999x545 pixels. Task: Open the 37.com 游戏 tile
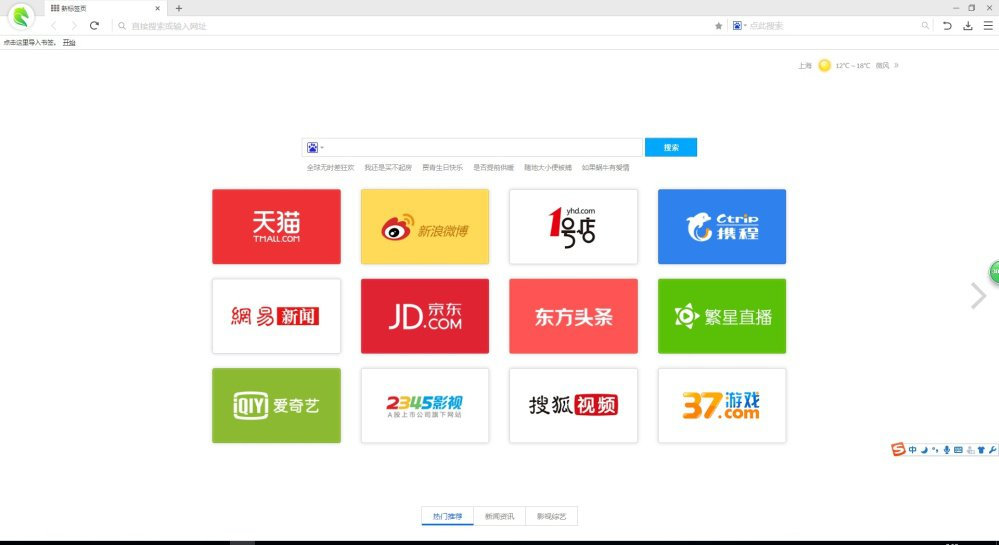[x=722, y=405]
